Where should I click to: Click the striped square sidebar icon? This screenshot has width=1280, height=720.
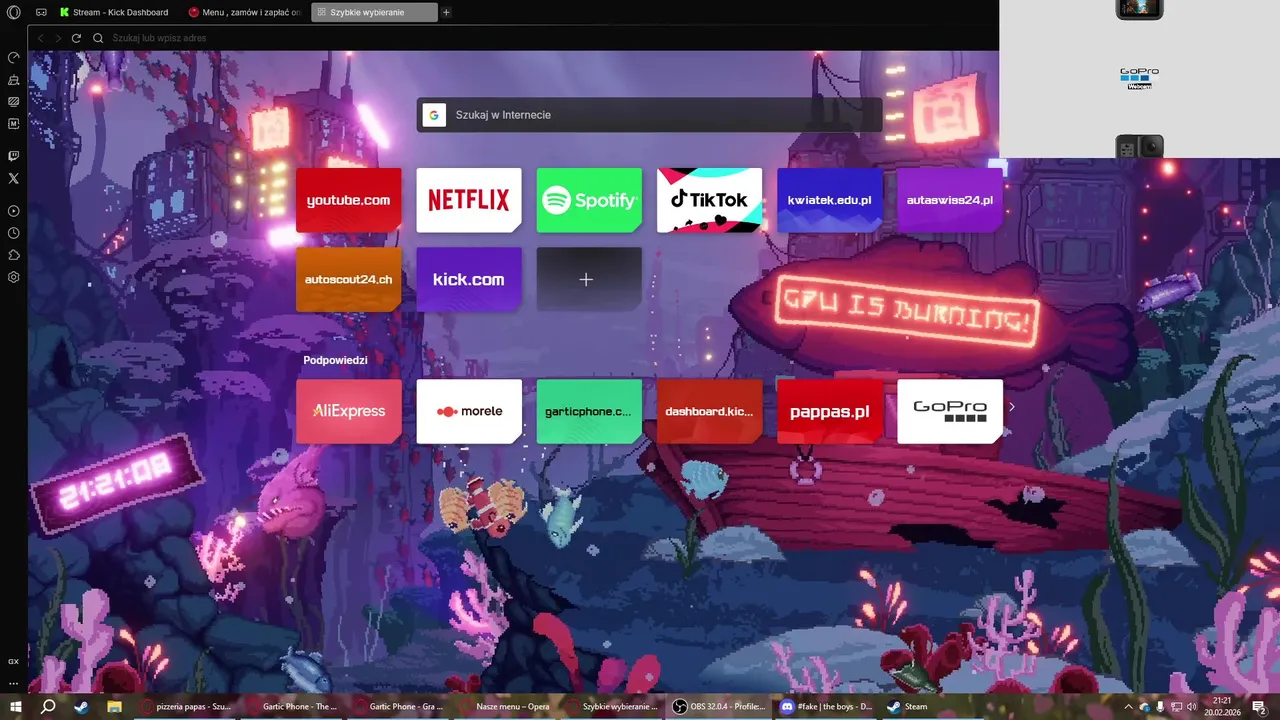(x=14, y=102)
